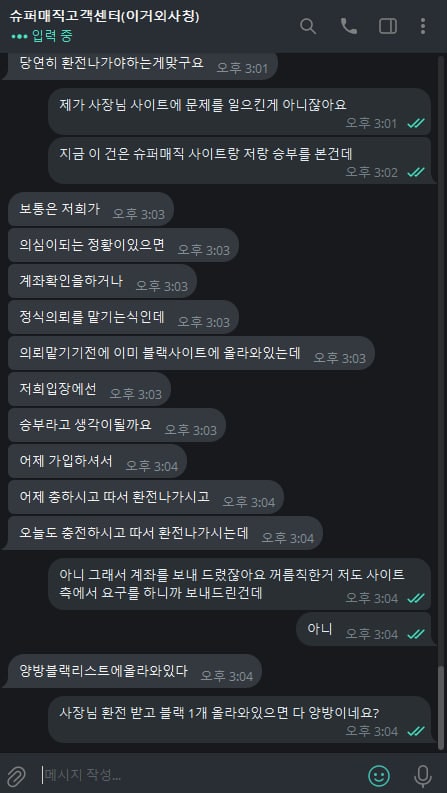447x793 pixels.
Task: Click message 의심이되는 정황이있으면
Action: (123, 245)
